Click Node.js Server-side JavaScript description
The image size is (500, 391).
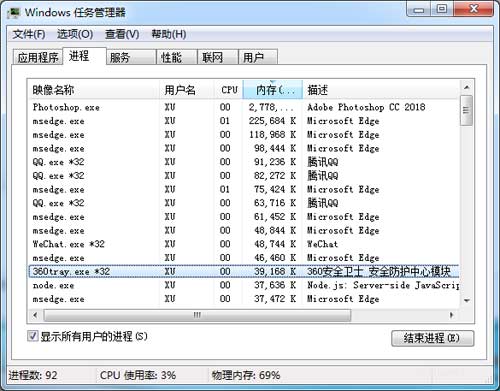[x=383, y=285]
